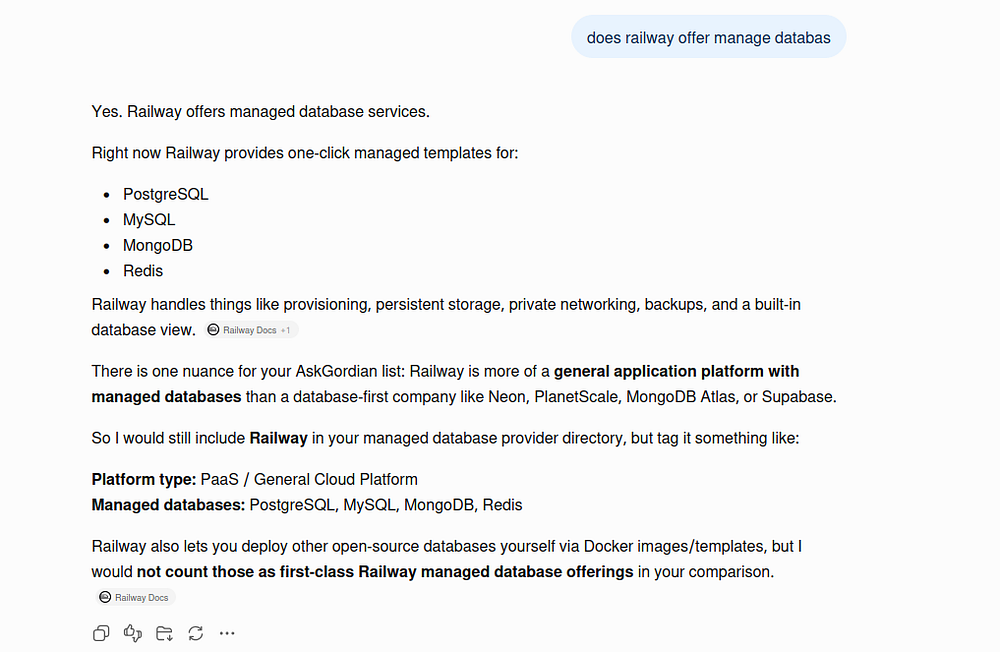
Task: Click the MySQL bullet item
Action: [149, 219]
